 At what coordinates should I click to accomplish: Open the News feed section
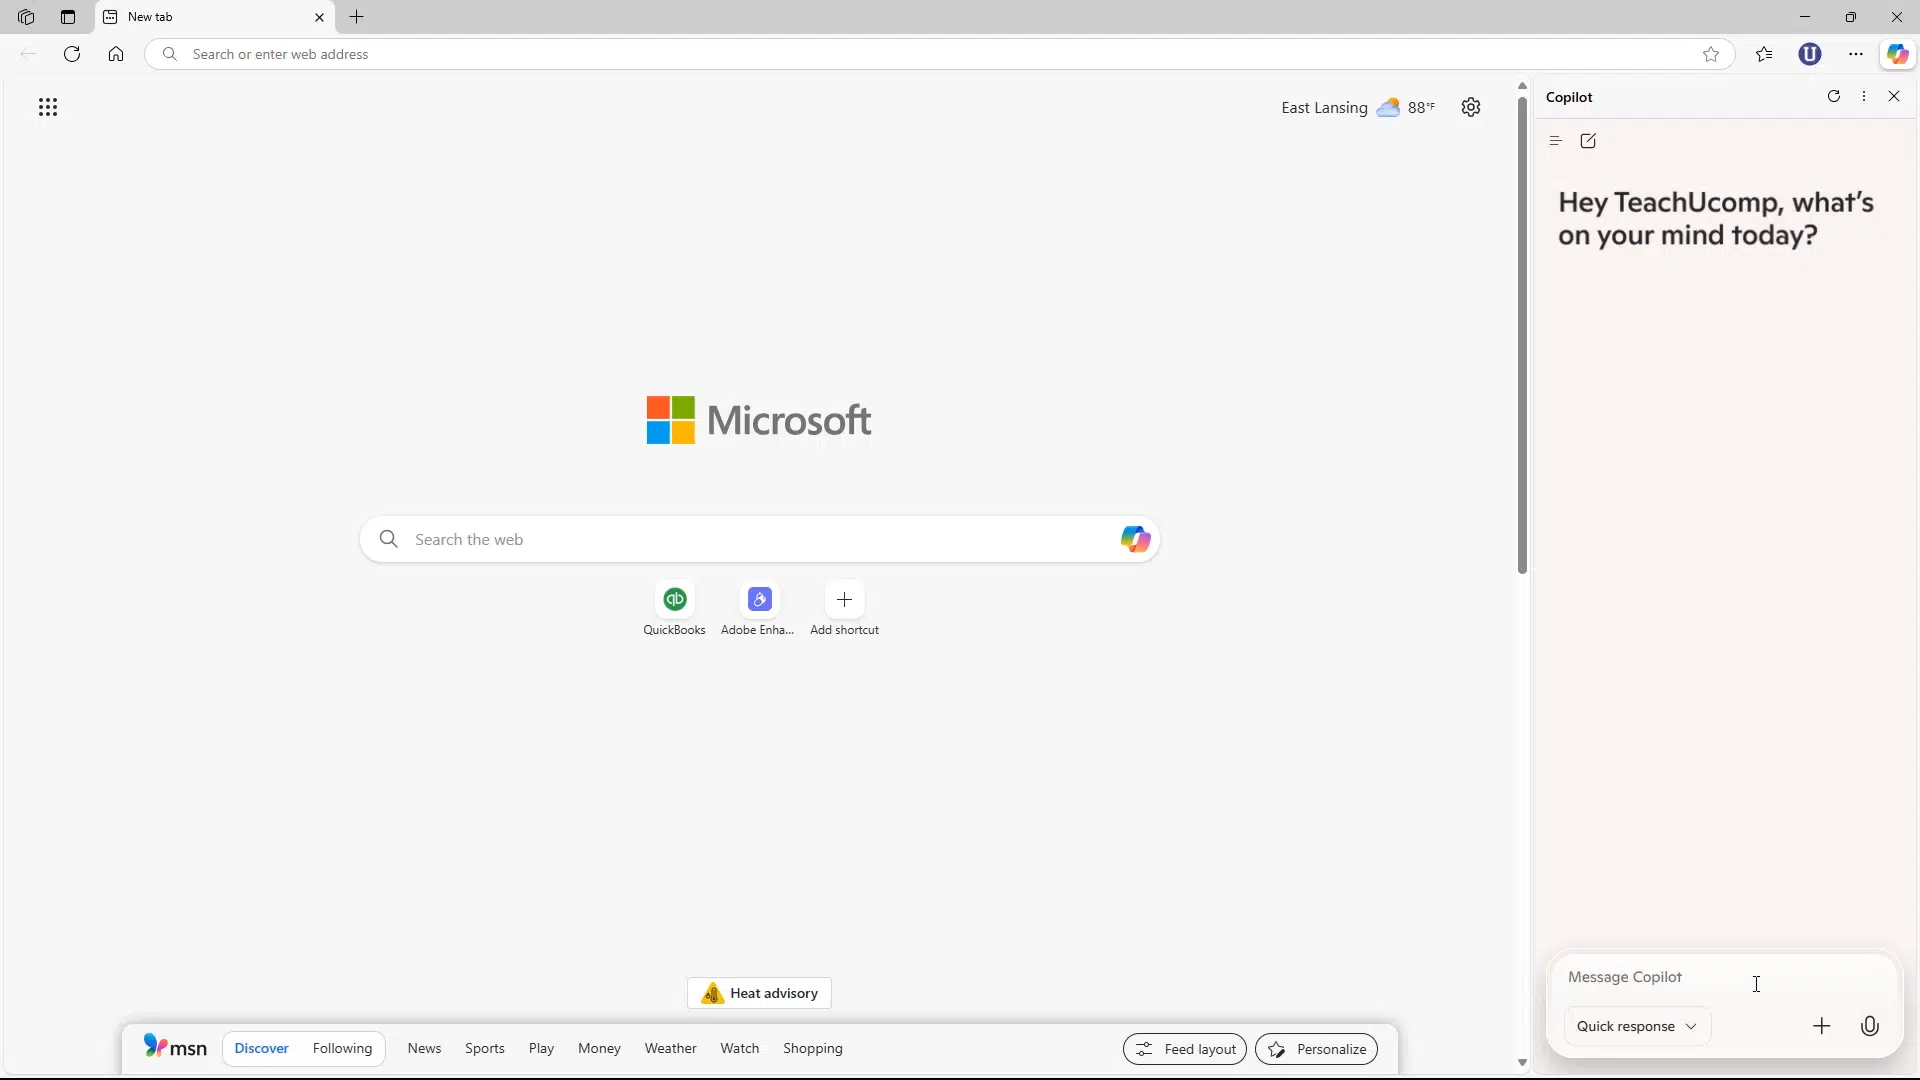[424, 1048]
